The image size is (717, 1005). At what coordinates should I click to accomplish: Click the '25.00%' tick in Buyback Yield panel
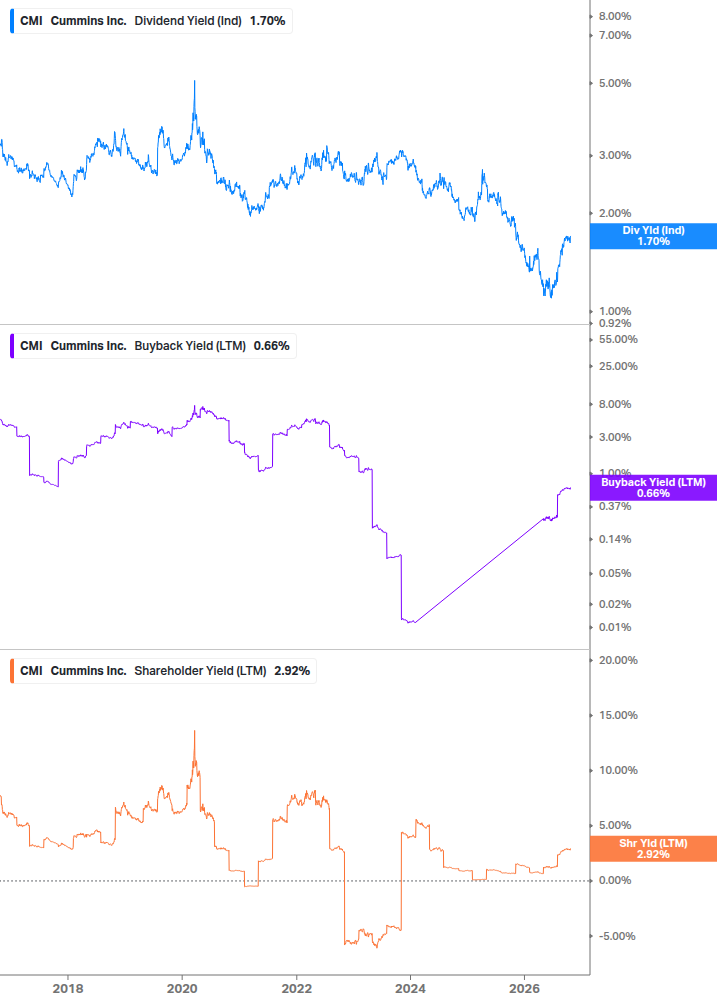tap(618, 367)
